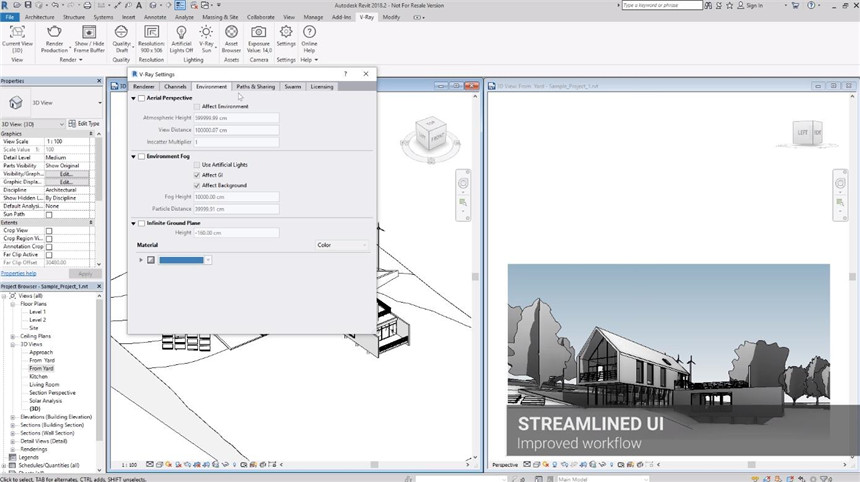Toggle Artificial Lights Off icon
This screenshot has width=860, height=482.
click(182, 33)
